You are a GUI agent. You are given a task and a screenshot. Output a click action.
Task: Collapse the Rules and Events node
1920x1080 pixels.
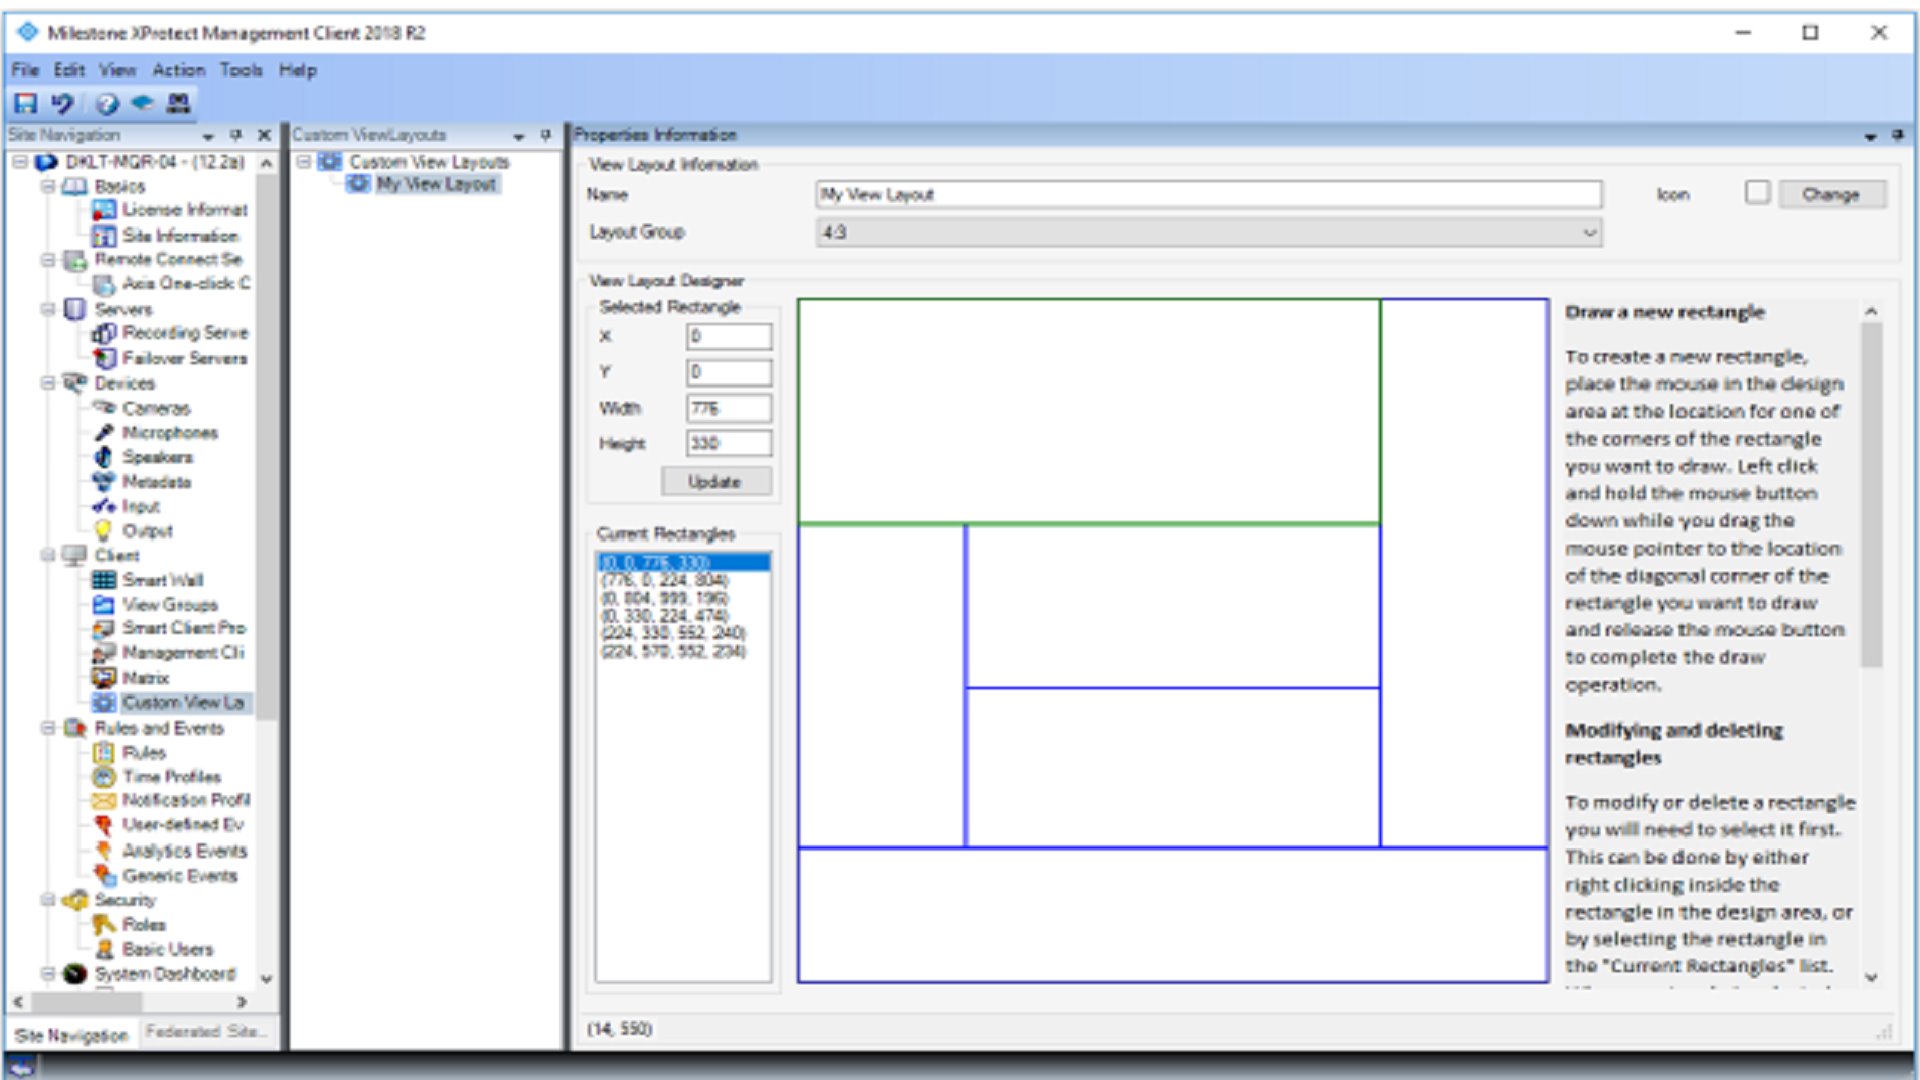pos(47,728)
